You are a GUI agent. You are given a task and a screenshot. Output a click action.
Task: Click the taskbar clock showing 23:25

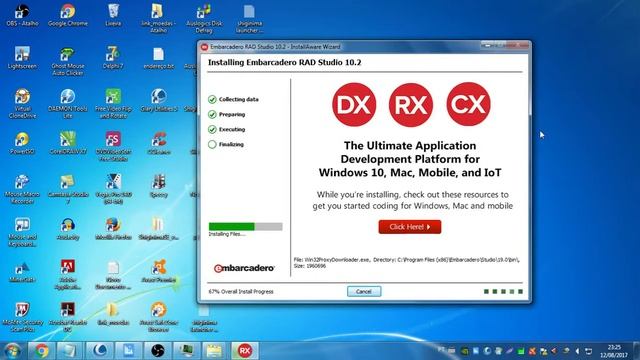(614, 351)
